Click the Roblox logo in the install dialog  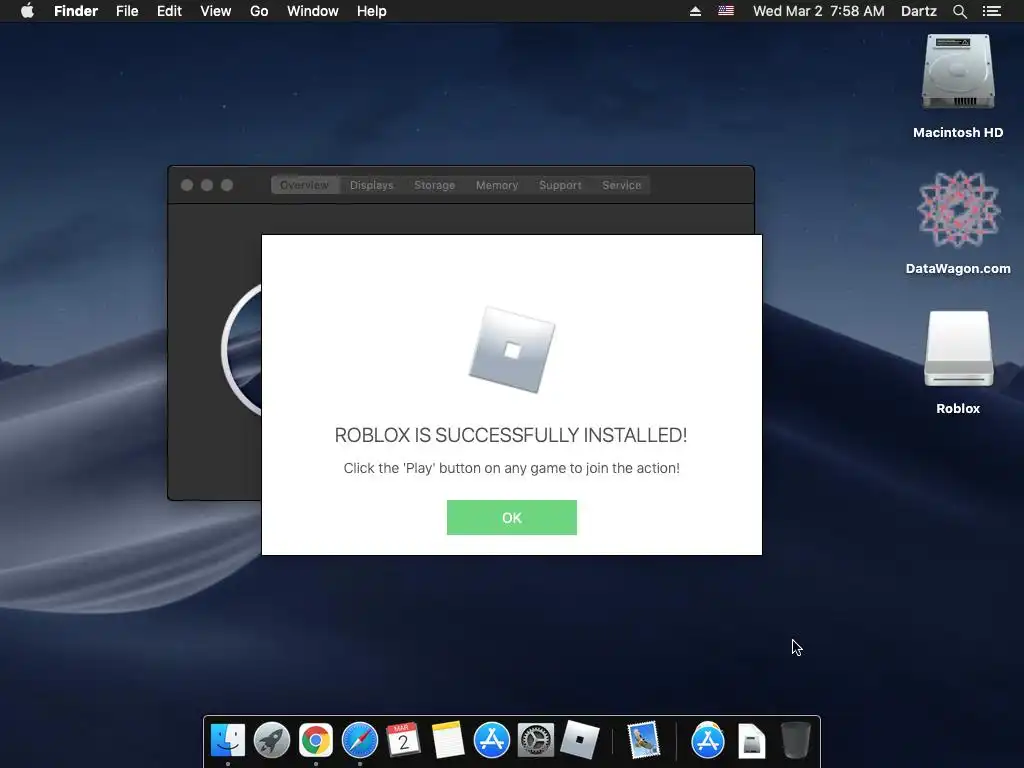click(x=512, y=350)
